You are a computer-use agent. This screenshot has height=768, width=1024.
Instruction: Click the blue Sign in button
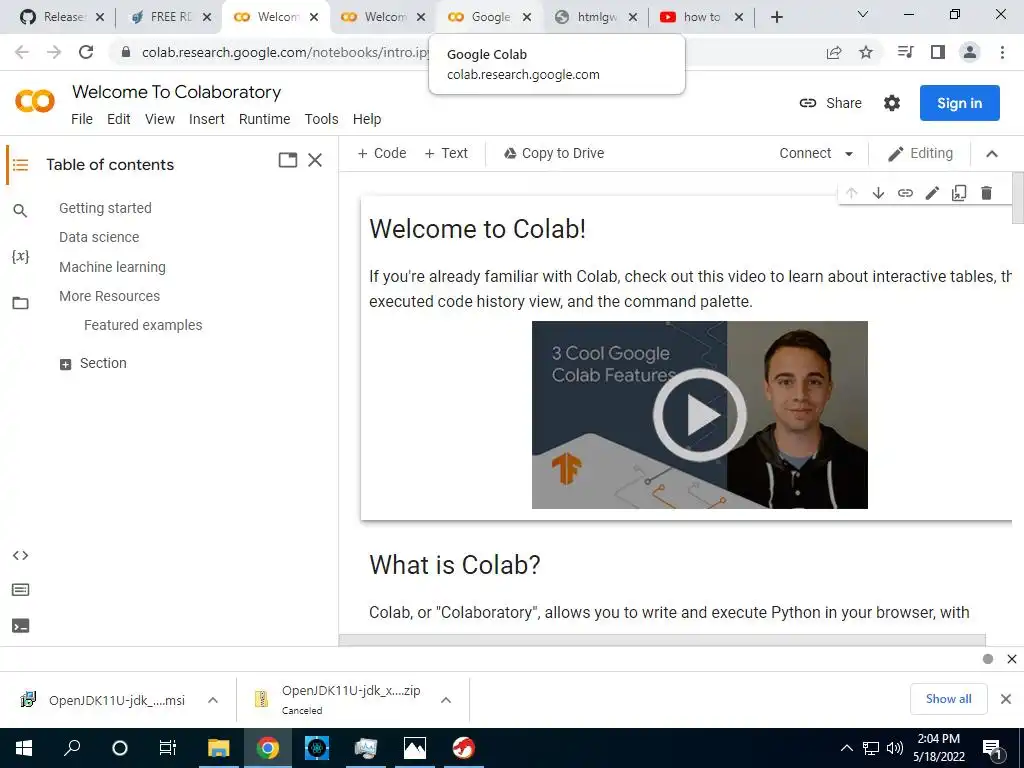click(959, 103)
